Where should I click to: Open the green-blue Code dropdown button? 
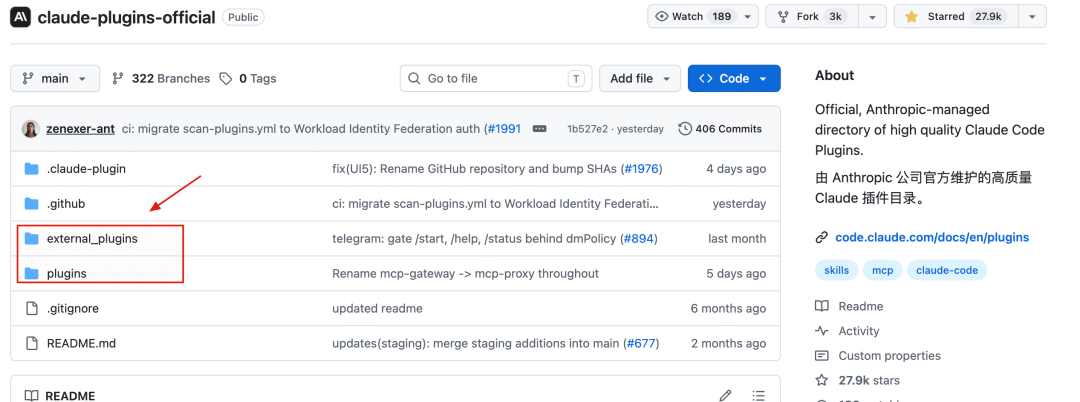tap(734, 78)
